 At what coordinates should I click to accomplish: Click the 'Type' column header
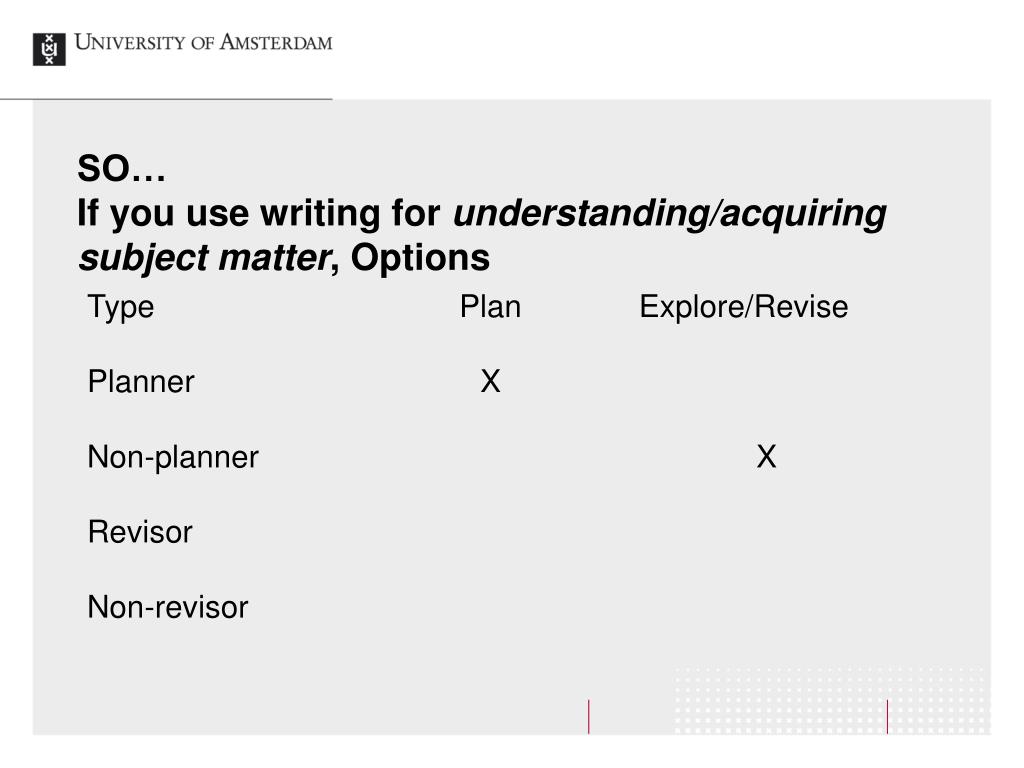(x=121, y=307)
